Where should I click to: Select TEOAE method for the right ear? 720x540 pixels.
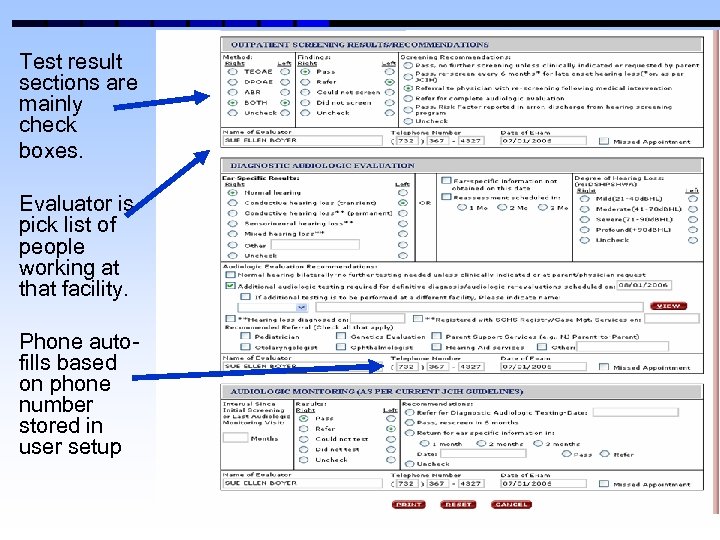[x=233, y=72]
